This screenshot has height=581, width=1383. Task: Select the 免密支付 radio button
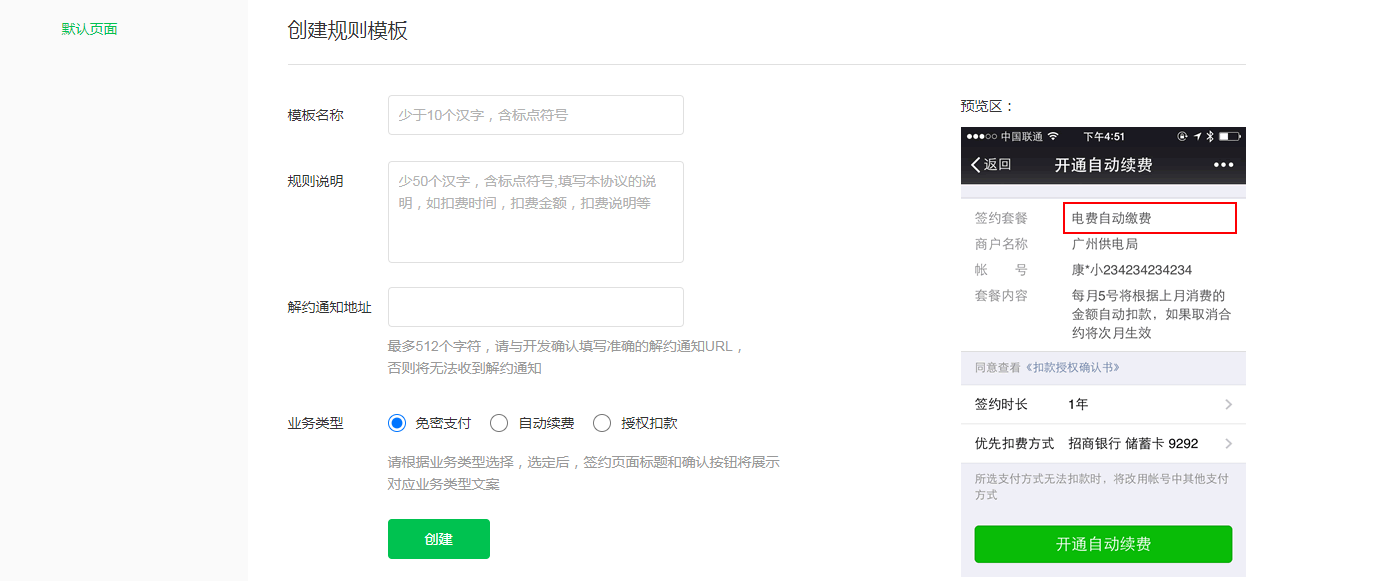click(397, 423)
